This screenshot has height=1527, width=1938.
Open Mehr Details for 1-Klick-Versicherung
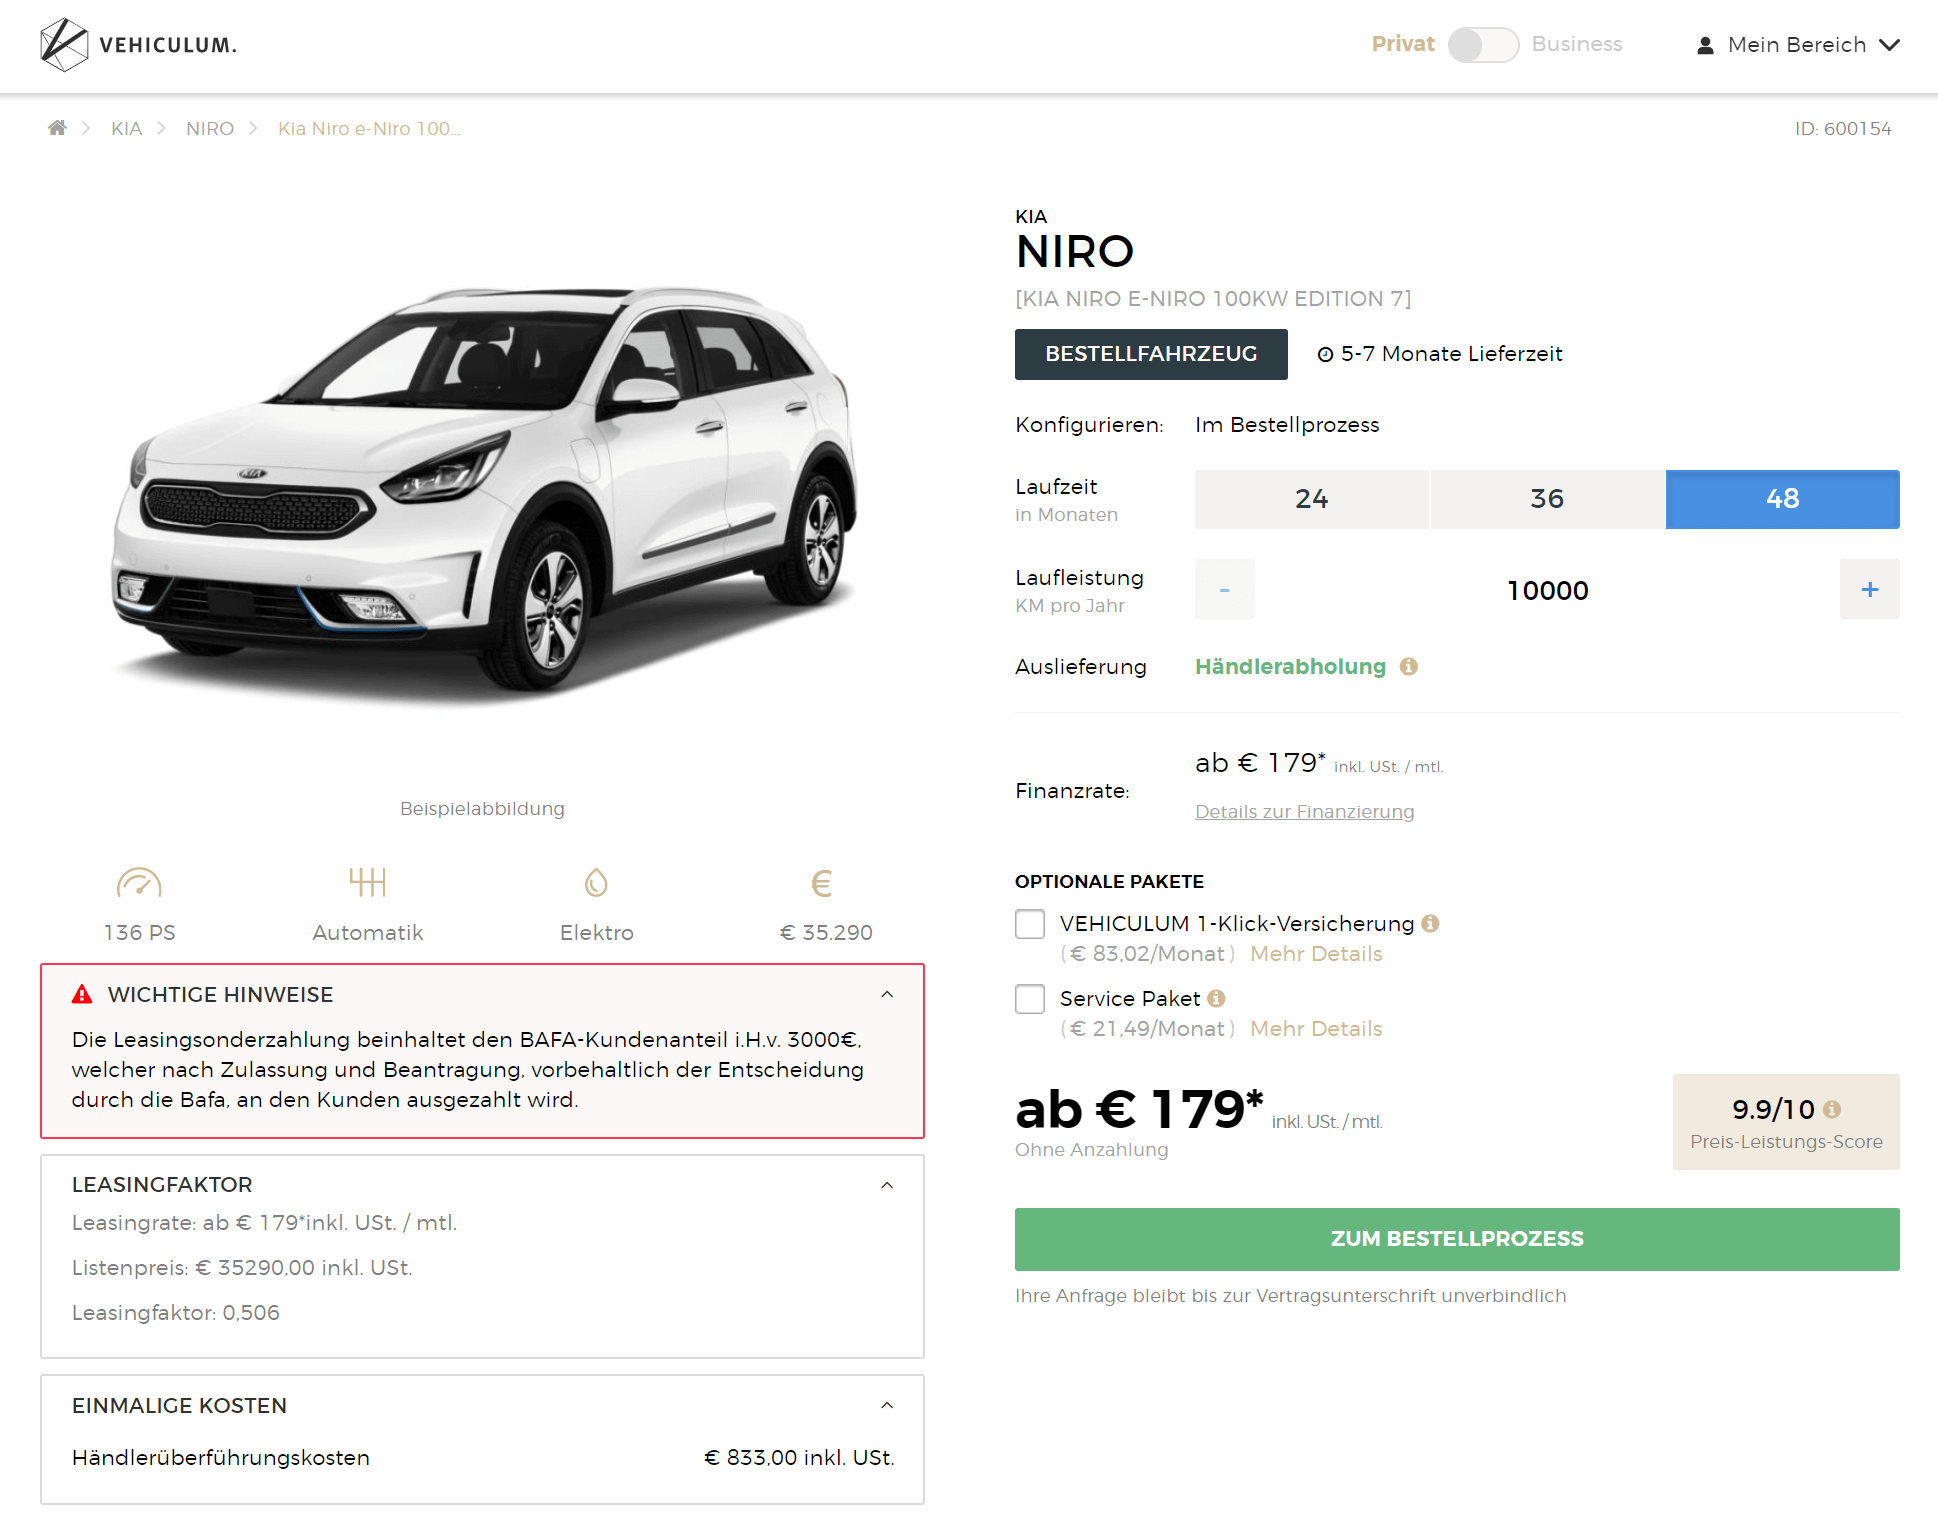1316,954
